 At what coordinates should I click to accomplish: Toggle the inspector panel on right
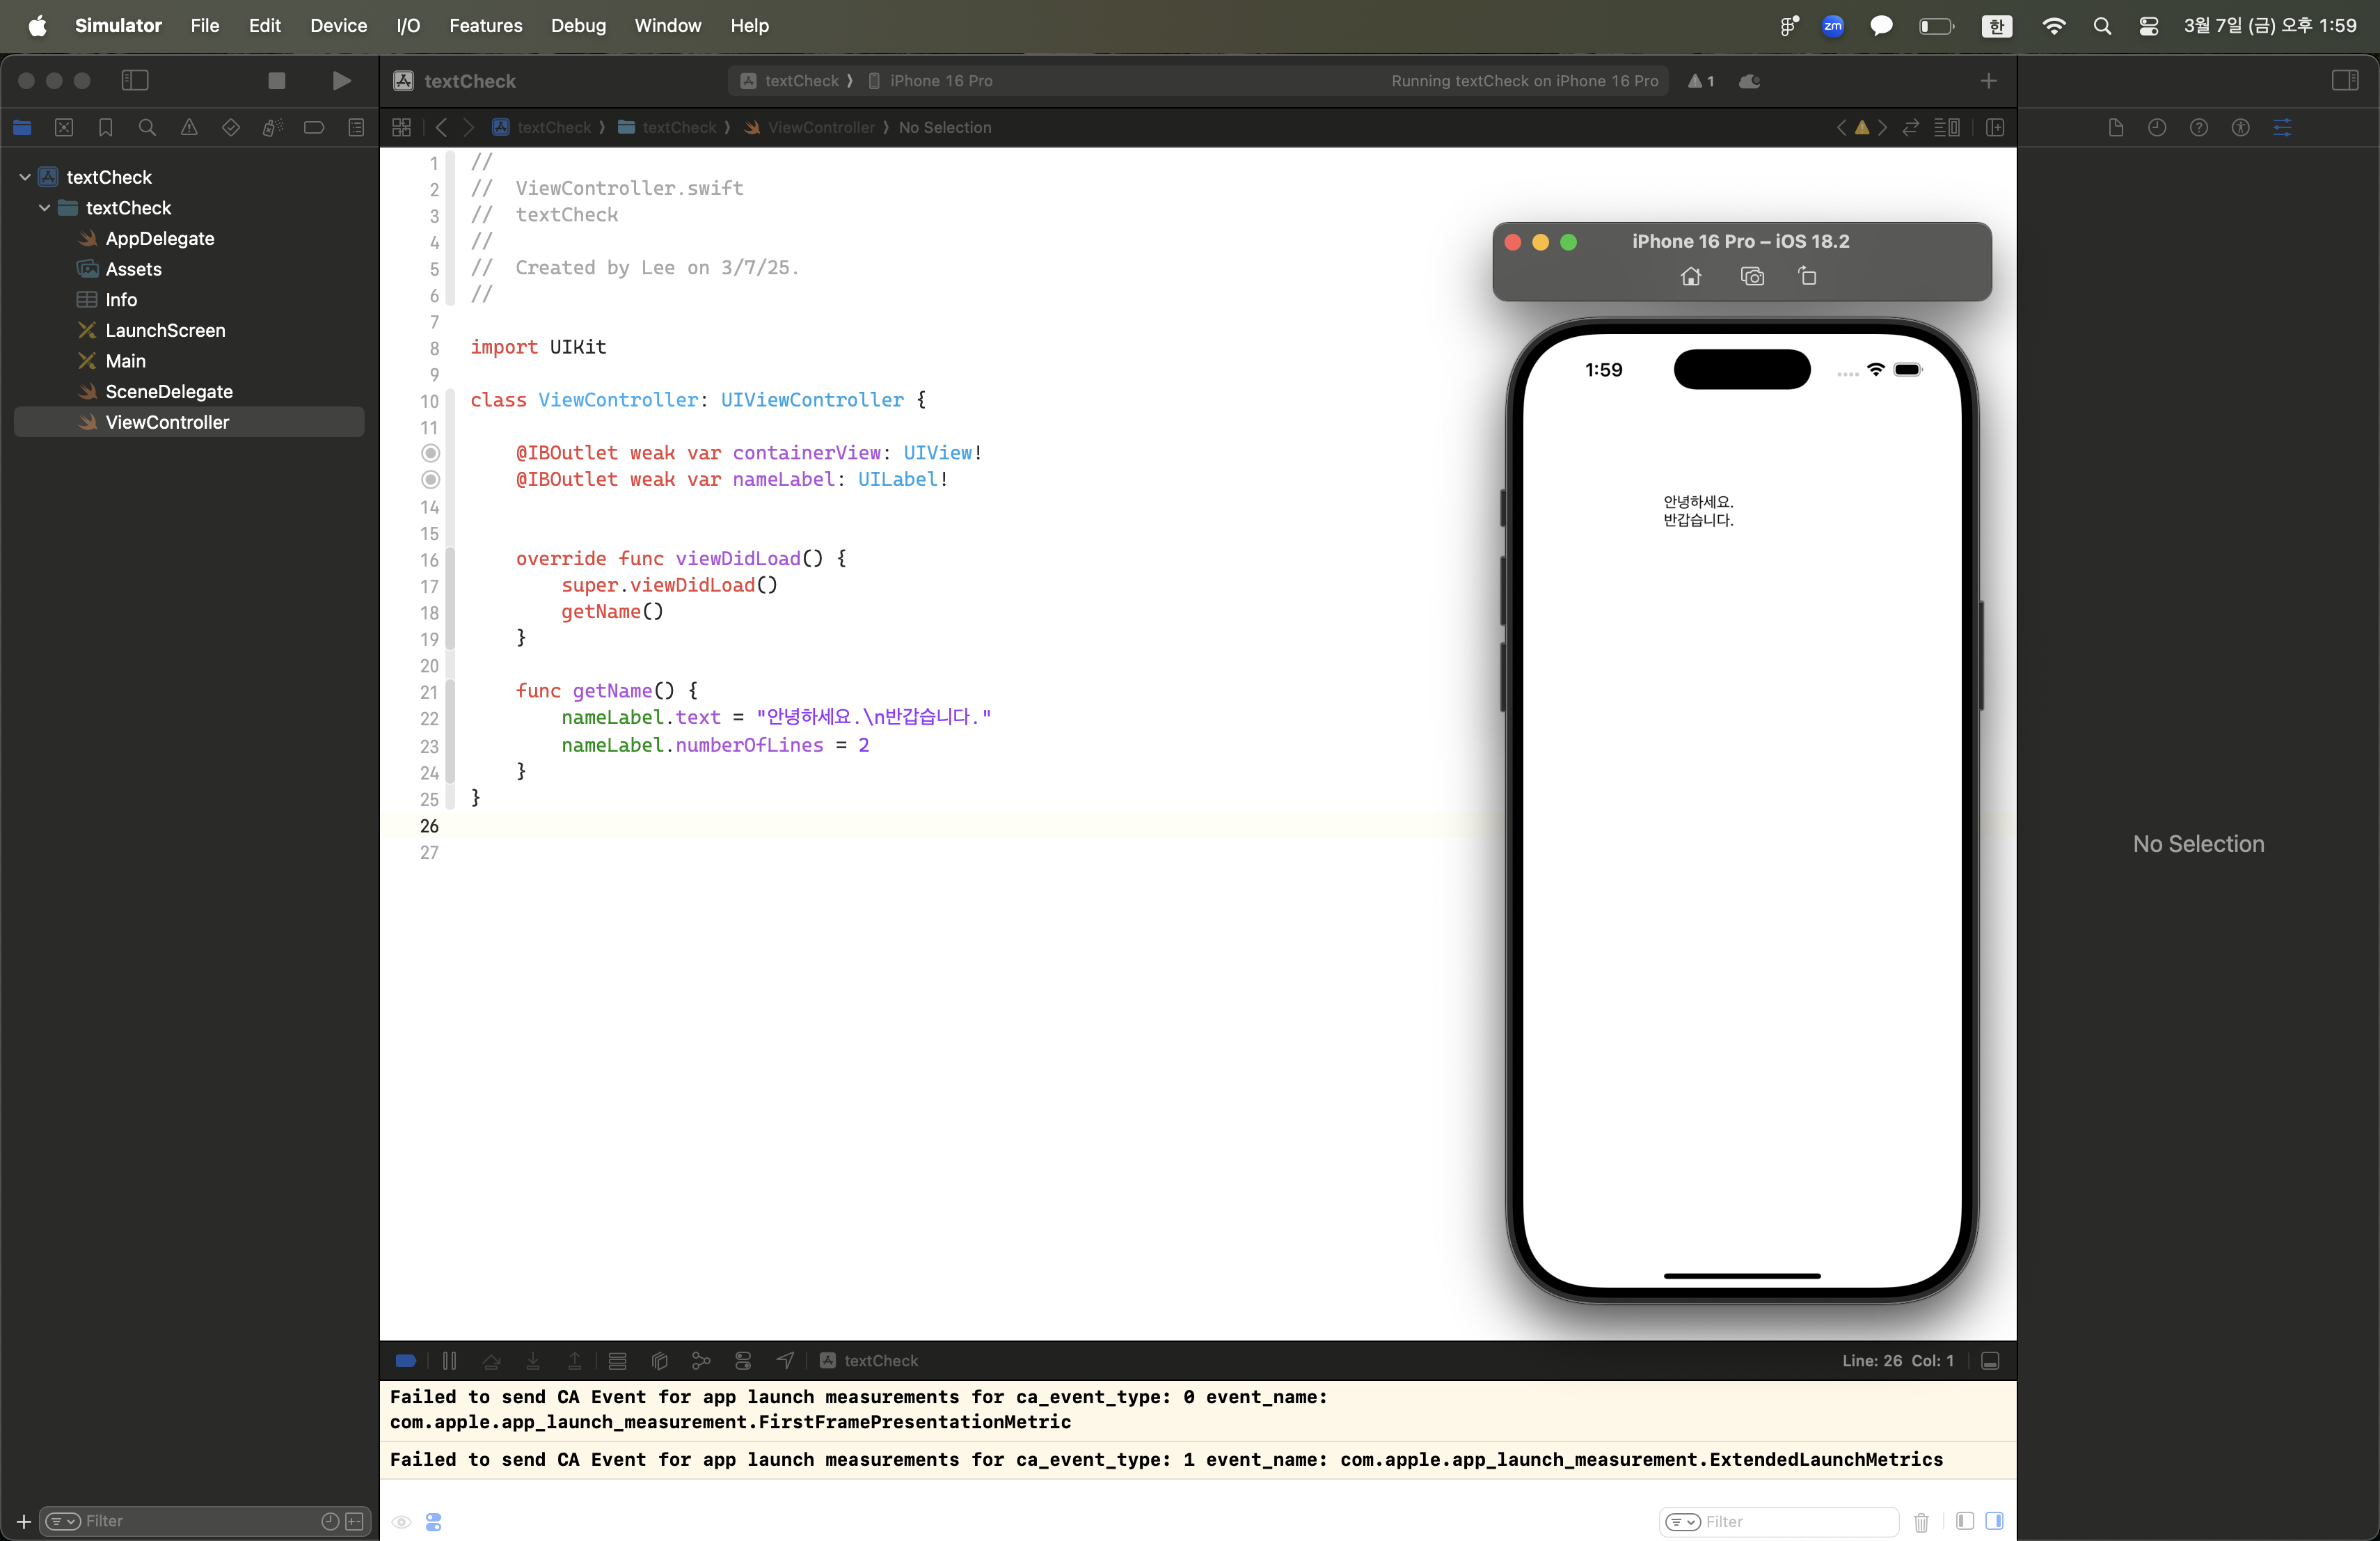(2344, 81)
